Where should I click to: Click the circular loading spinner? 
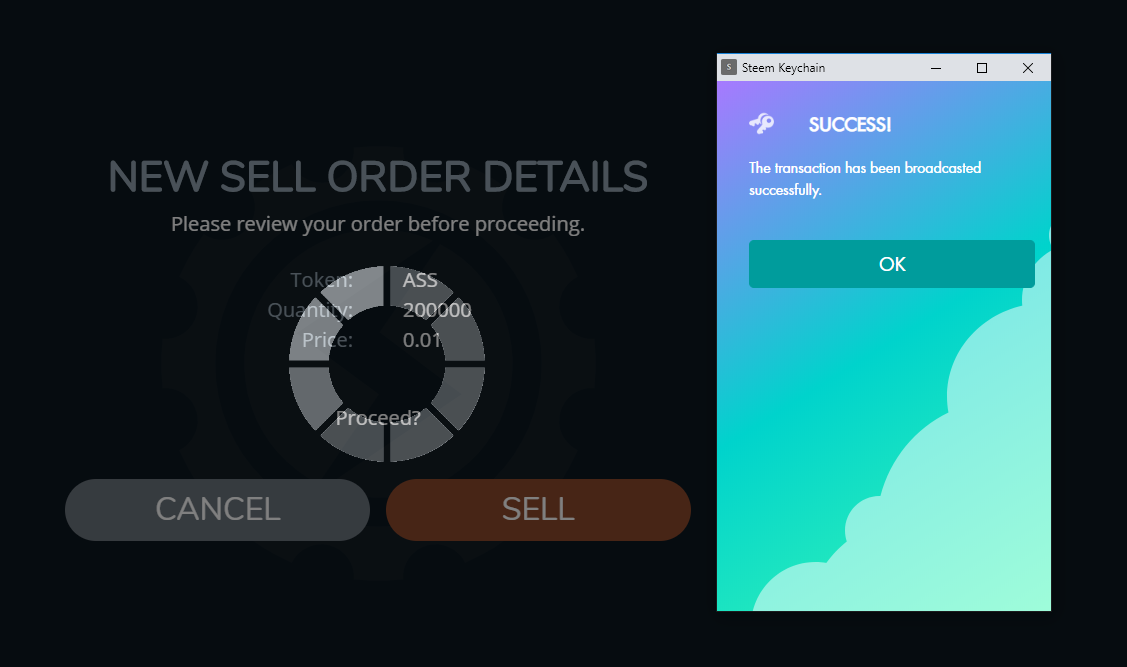coord(387,364)
